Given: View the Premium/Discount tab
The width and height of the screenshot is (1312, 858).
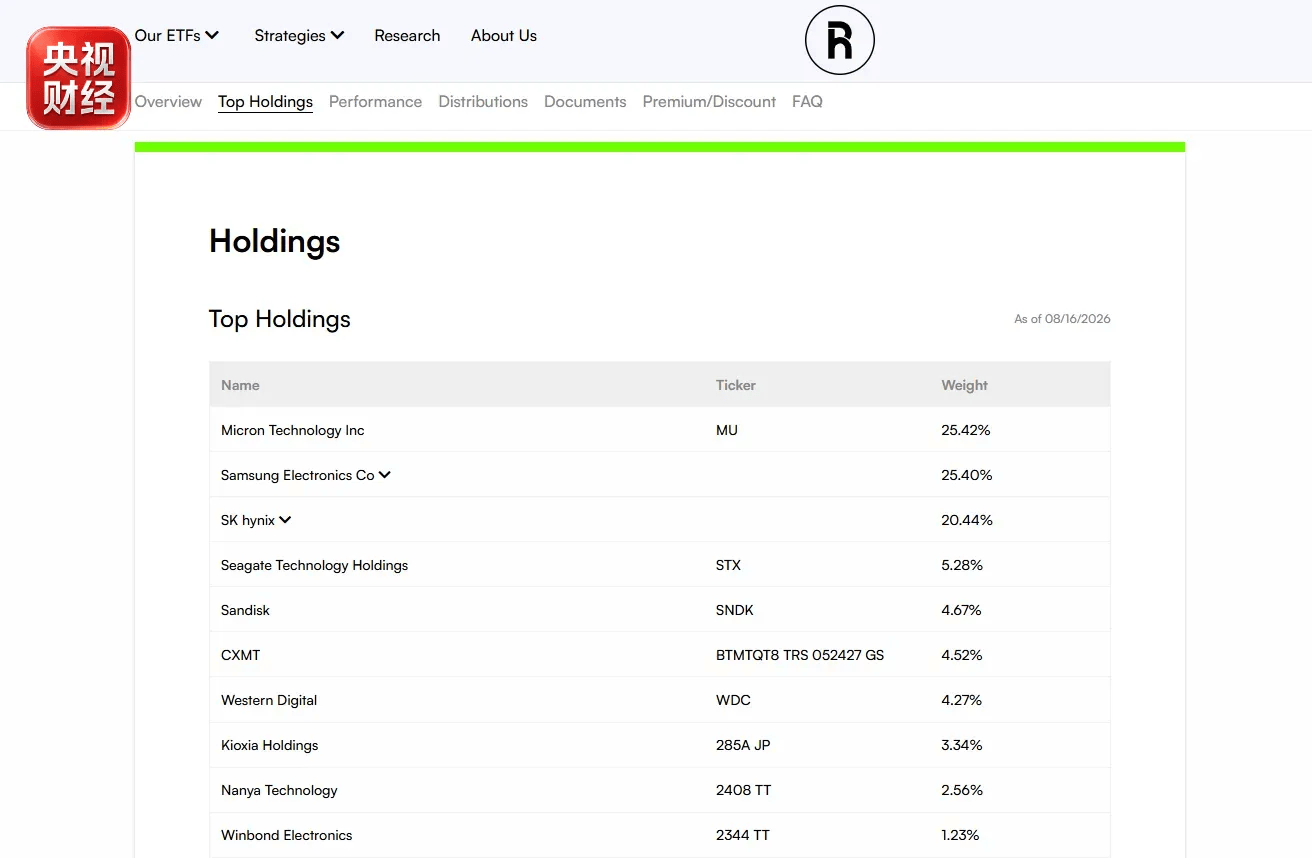Looking at the screenshot, I should [709, 101].
